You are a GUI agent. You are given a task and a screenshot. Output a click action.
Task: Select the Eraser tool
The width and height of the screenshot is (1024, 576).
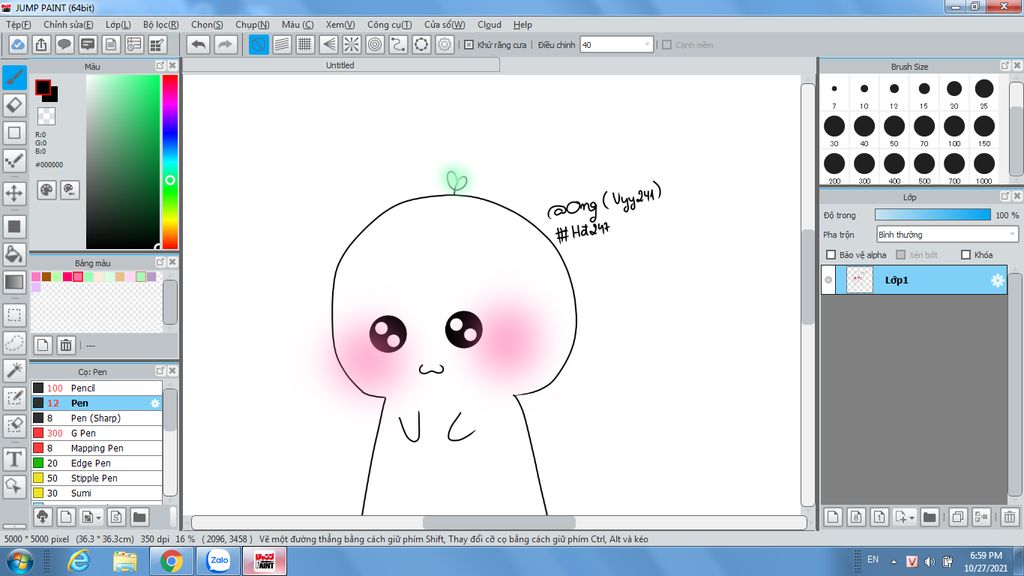coord(14,105)
